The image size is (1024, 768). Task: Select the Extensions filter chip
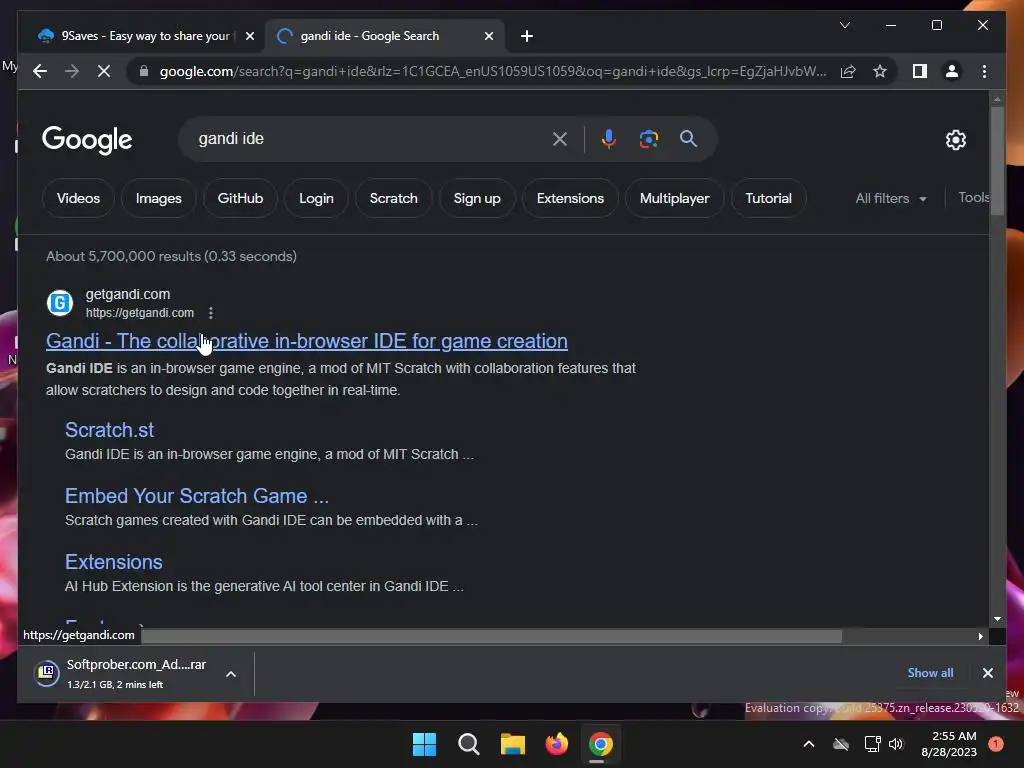(x=570, y=199)
